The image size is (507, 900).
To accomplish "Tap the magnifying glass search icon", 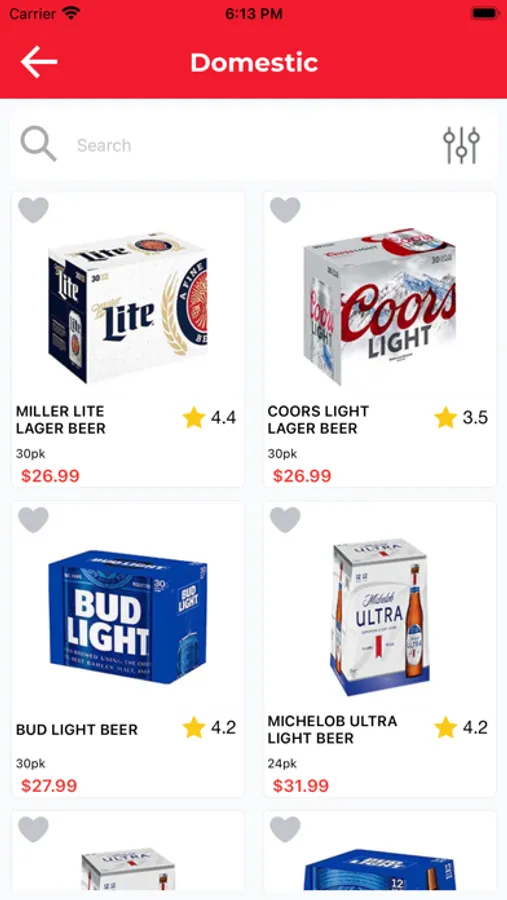I will 38,144.
